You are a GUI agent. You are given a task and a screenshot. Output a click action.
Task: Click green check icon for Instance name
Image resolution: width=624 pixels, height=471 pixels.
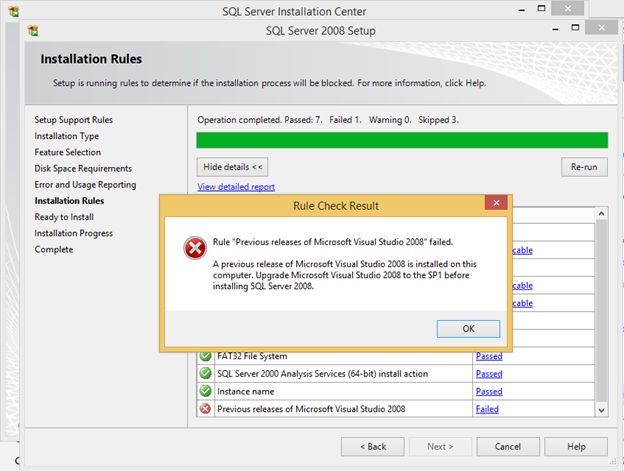pyautogui.click(x=205, y=391)
